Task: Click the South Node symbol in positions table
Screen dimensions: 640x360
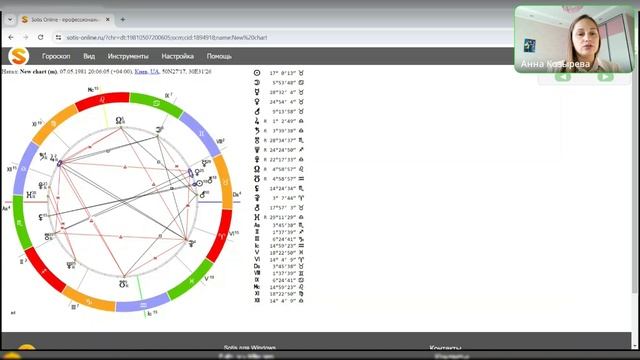Action: (257, 178)
